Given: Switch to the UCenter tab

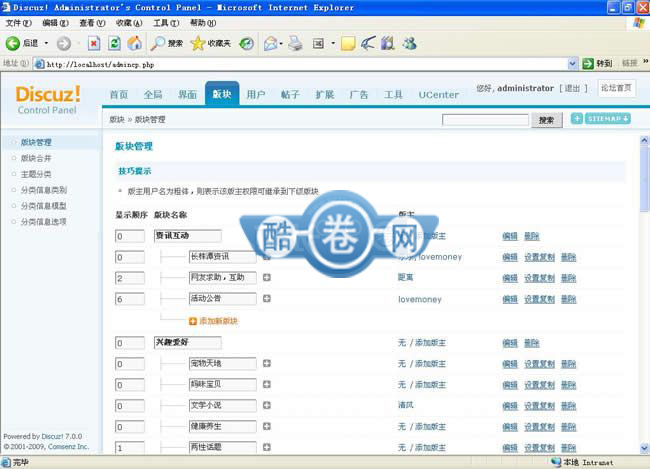Looking at the screenshot, I should 439,95.
